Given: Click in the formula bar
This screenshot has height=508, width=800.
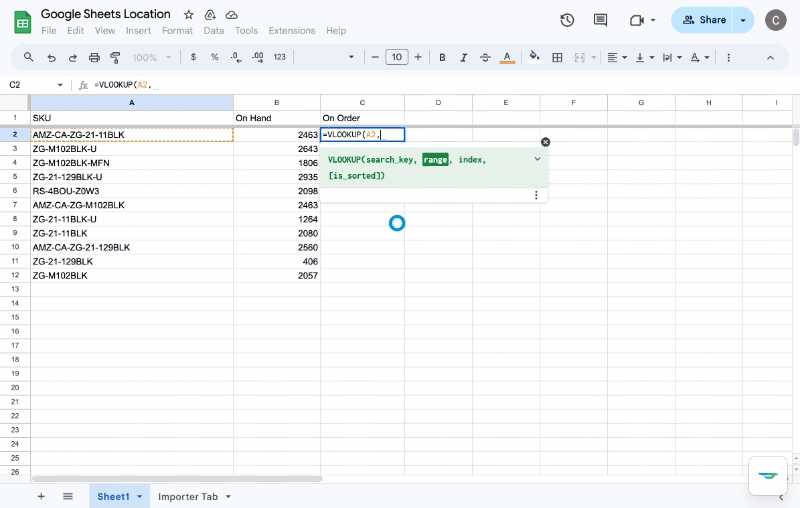Looking at the screenshot, I should pos(444,85).
